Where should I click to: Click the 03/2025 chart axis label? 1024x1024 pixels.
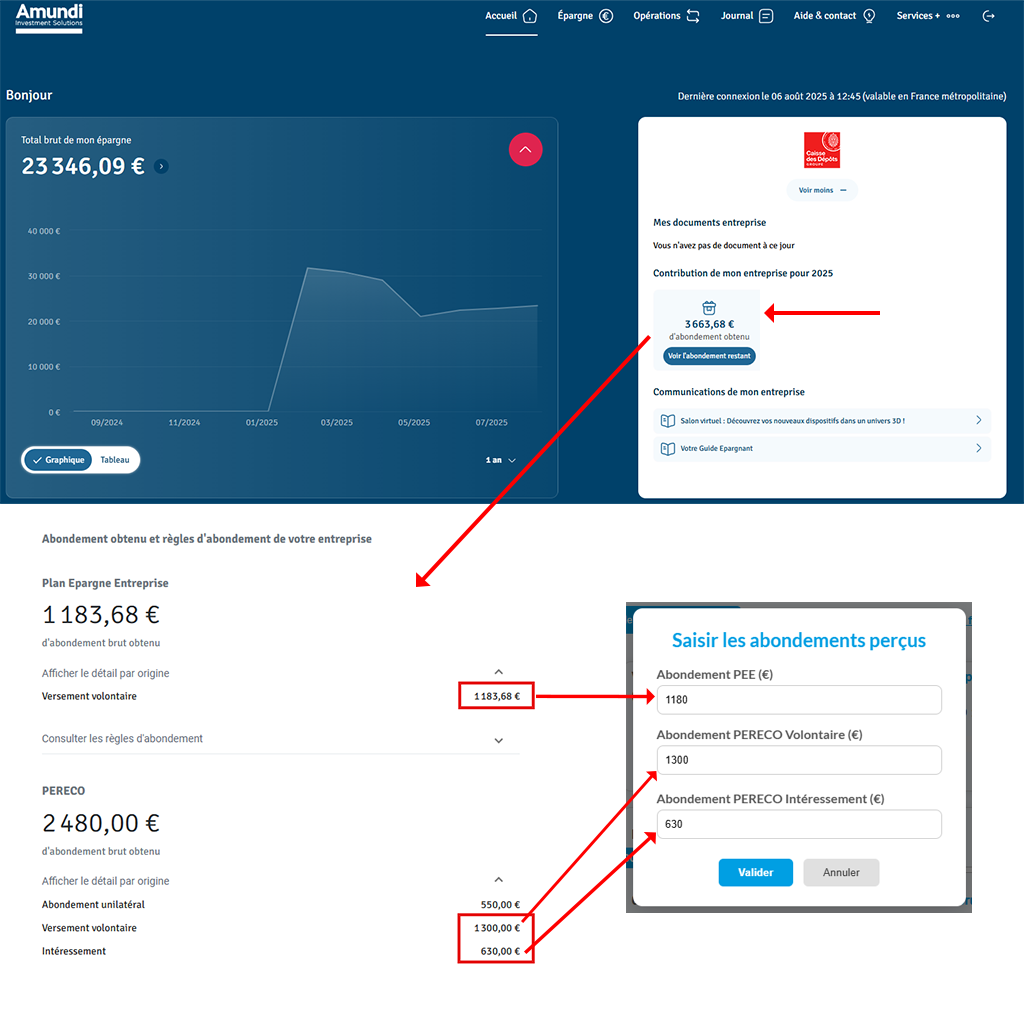point(336,423)
